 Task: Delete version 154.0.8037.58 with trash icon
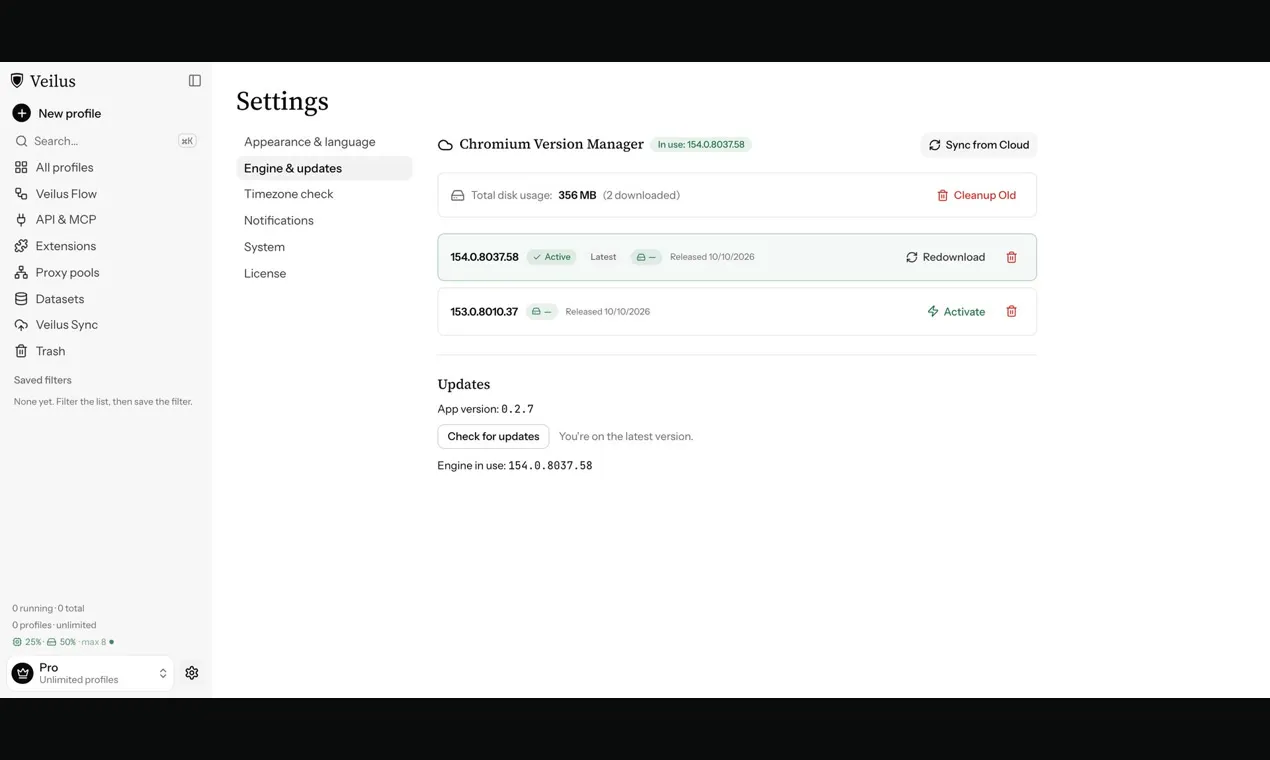pyautogui.click(x=1011, y=257)
